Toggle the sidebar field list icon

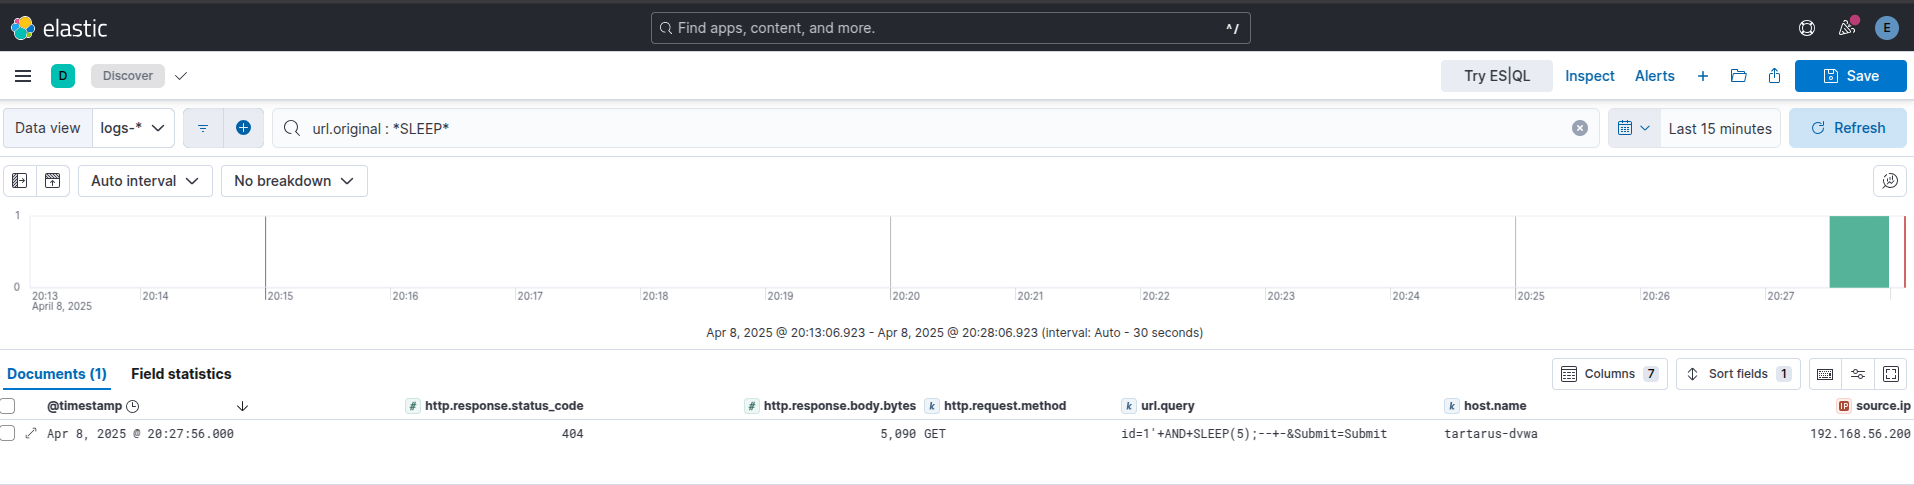[x=19, y=181]
